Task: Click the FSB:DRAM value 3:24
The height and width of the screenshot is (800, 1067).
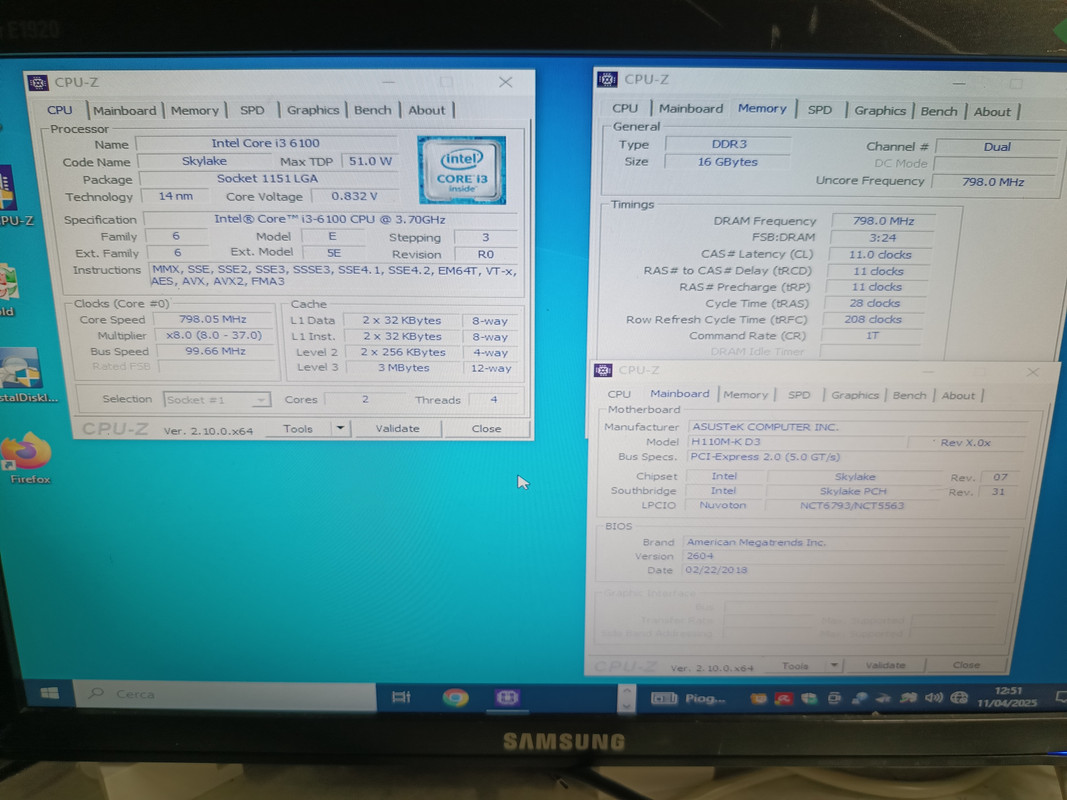Action: click(882, 237)
